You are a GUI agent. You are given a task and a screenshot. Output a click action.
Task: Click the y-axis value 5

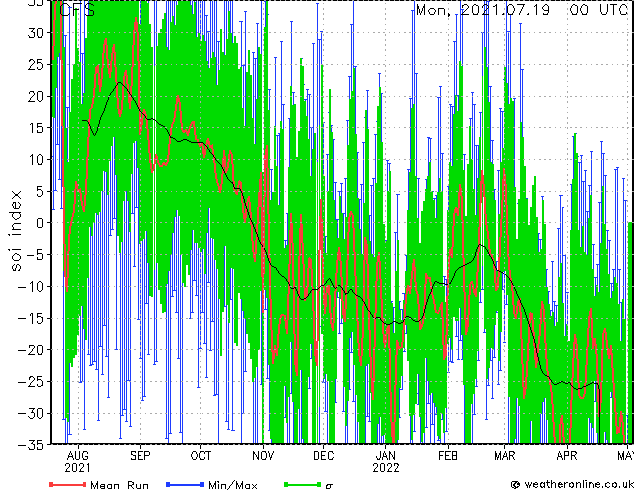(39, 191)
